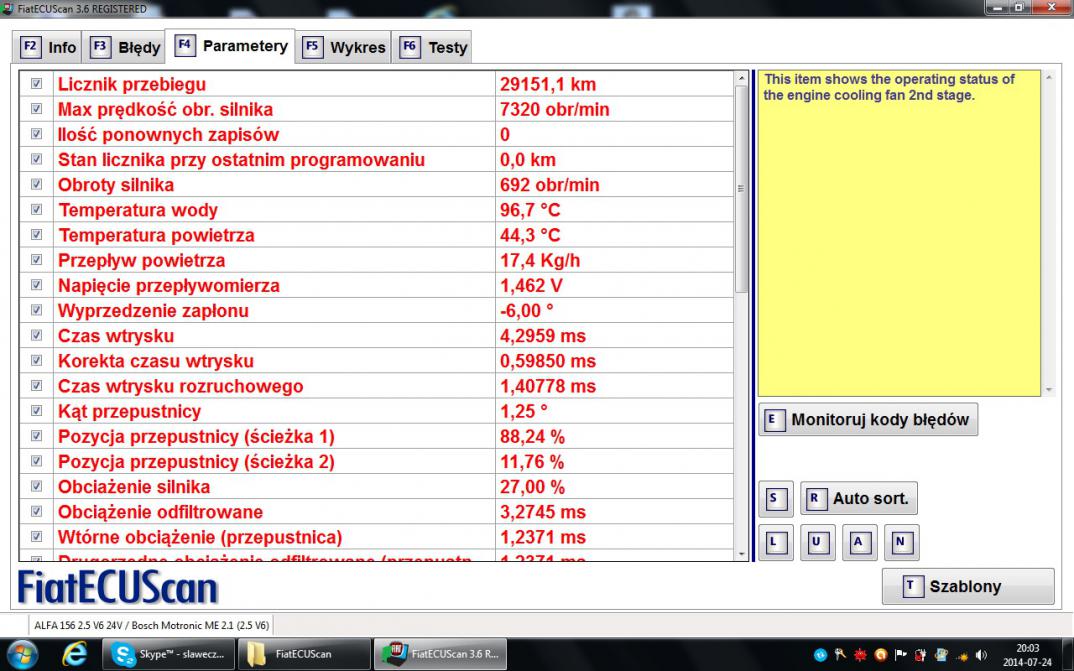Click the parameter list scrollbar thumb

741,189
